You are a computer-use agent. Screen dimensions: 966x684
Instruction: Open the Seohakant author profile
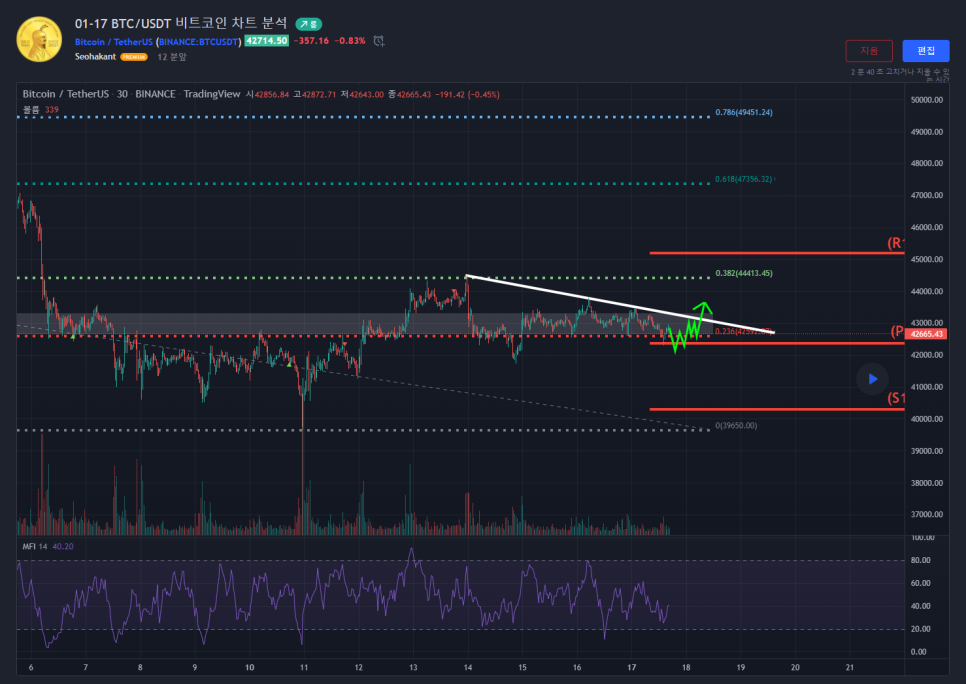[x=96, y=57]
